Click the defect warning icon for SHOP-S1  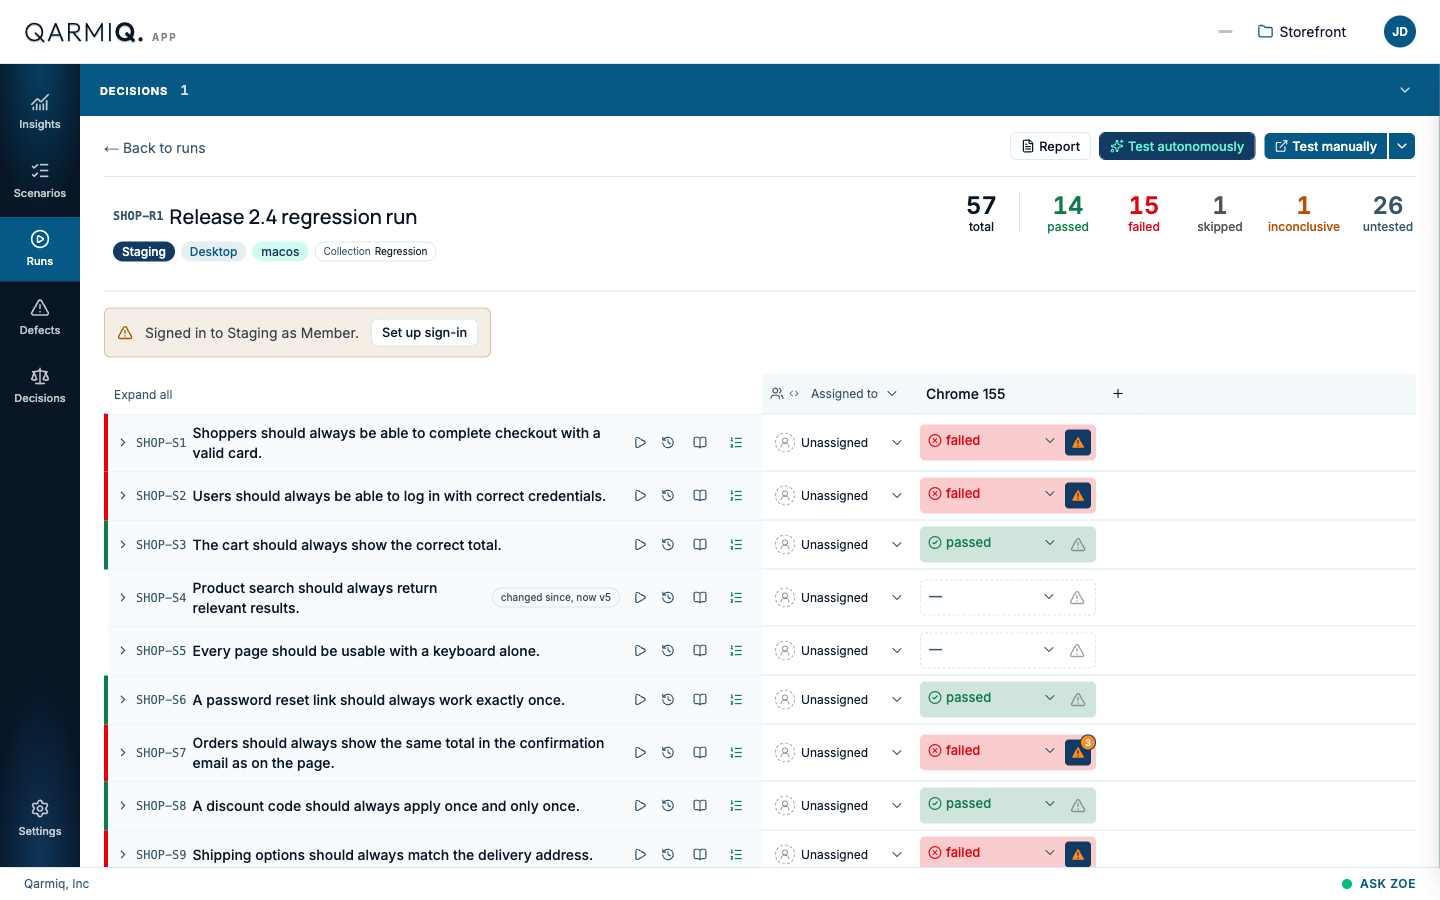coord(1078,442)
